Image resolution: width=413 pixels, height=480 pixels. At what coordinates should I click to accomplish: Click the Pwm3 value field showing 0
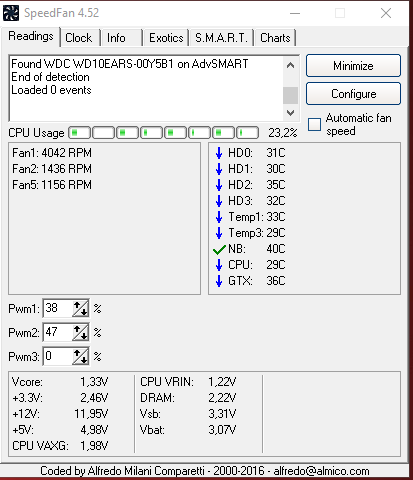(x=58, y=356)
